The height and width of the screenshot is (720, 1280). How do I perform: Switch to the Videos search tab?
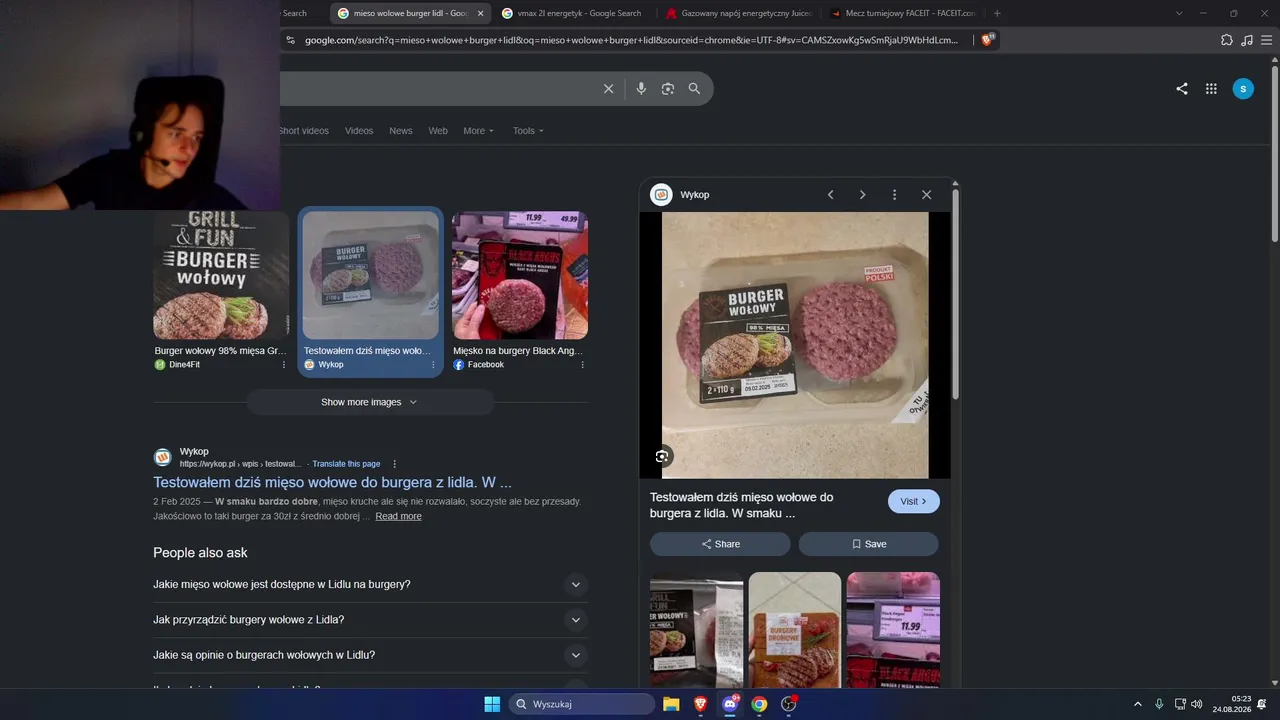coord(359,131)
